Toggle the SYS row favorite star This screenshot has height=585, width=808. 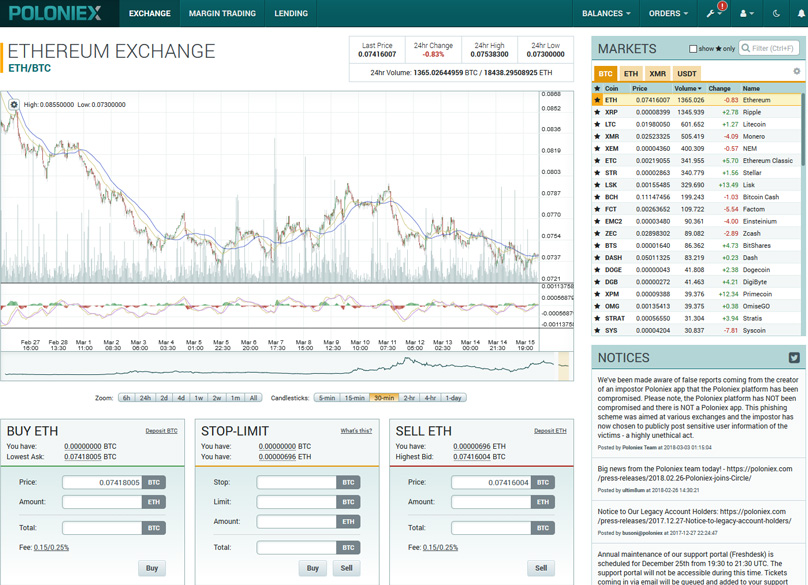tap(597, 330)
